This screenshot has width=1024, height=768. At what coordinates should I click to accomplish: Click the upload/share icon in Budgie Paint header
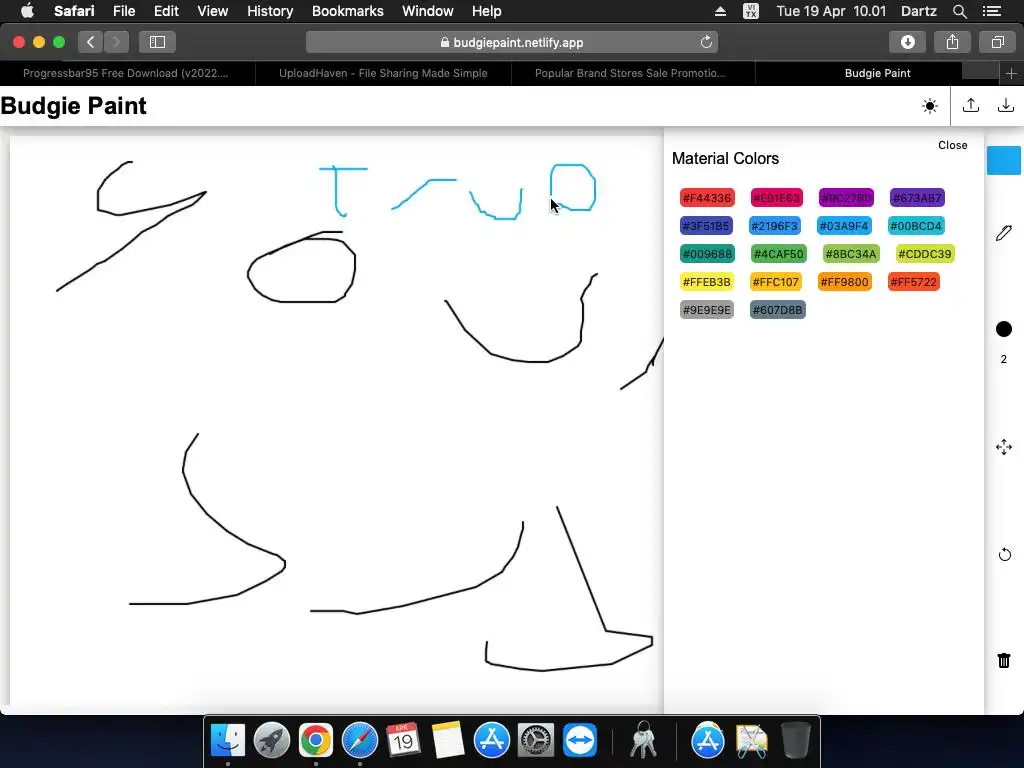pos(971,105)
